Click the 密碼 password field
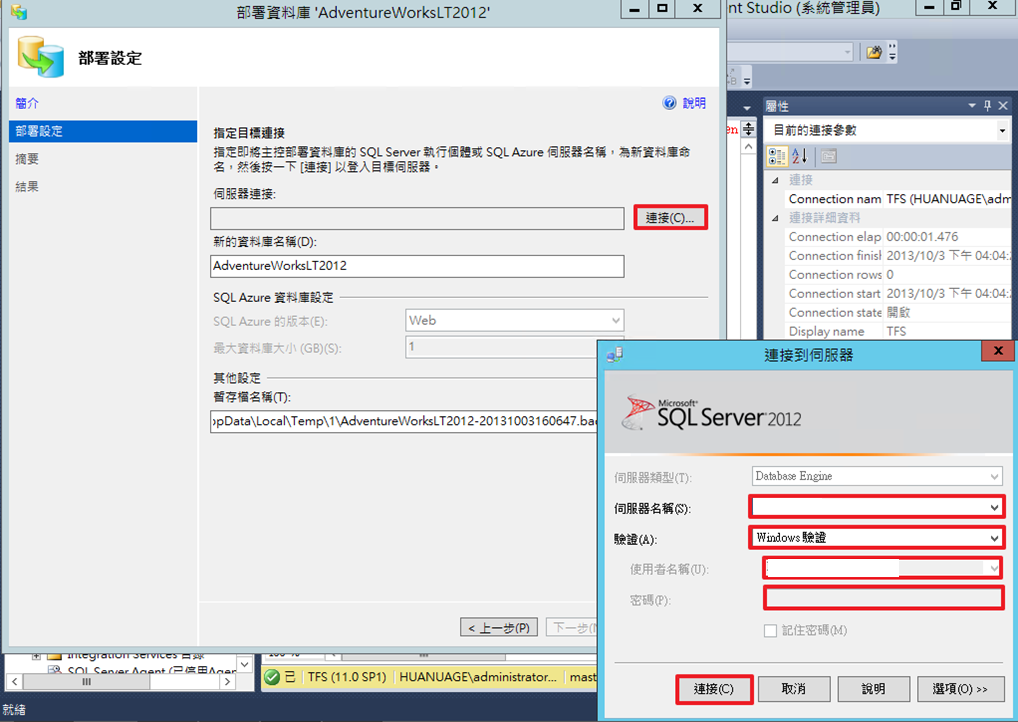 pos(884,598)
